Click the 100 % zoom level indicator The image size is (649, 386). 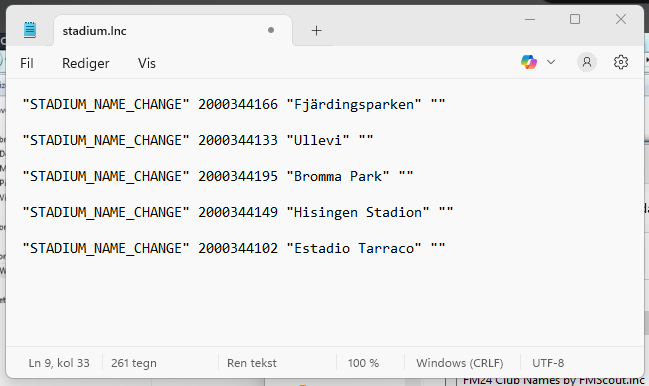(x=363, y=363)
